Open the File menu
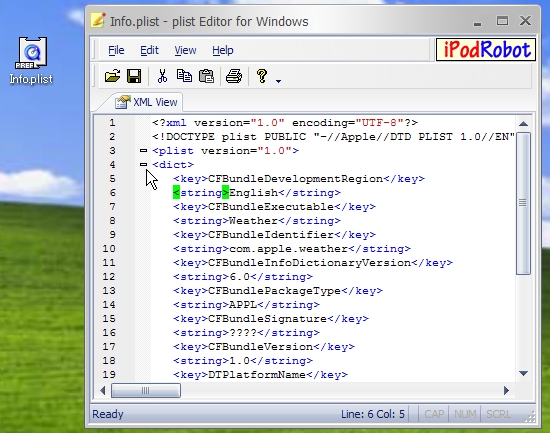Image resolution: width=550 pixels, height=433 pixels. pyautogui.click(x=116, y=50)
